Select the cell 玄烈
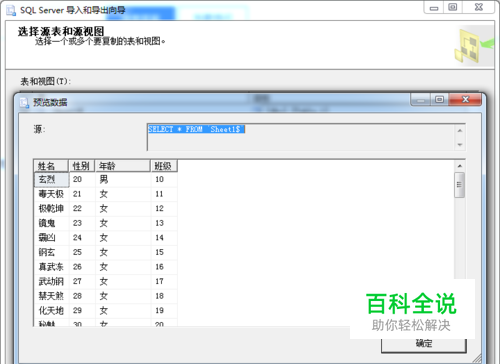The width and height of the screenshot is (500, 364). [51, 179]
